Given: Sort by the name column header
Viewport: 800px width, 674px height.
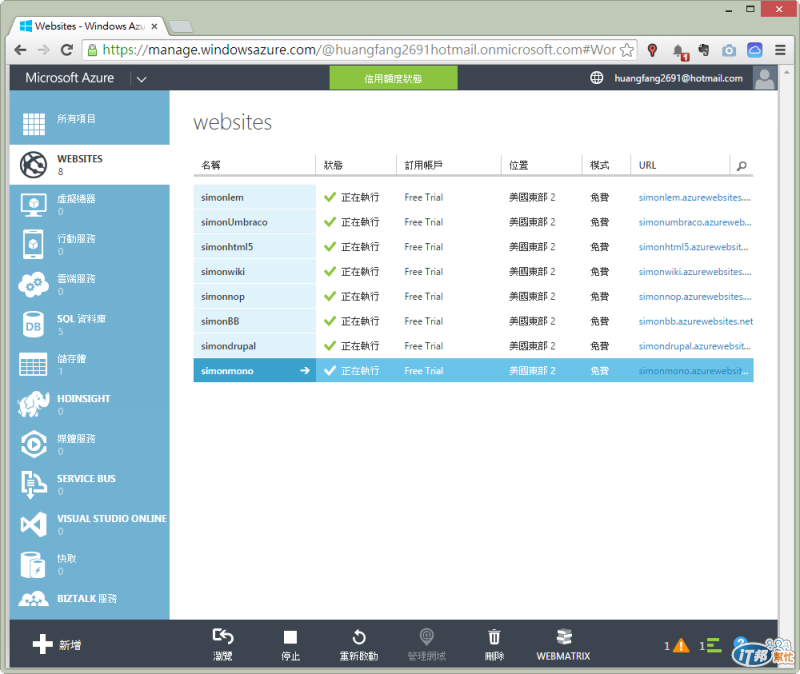Looking at the screenshot, I should (211, 165).
